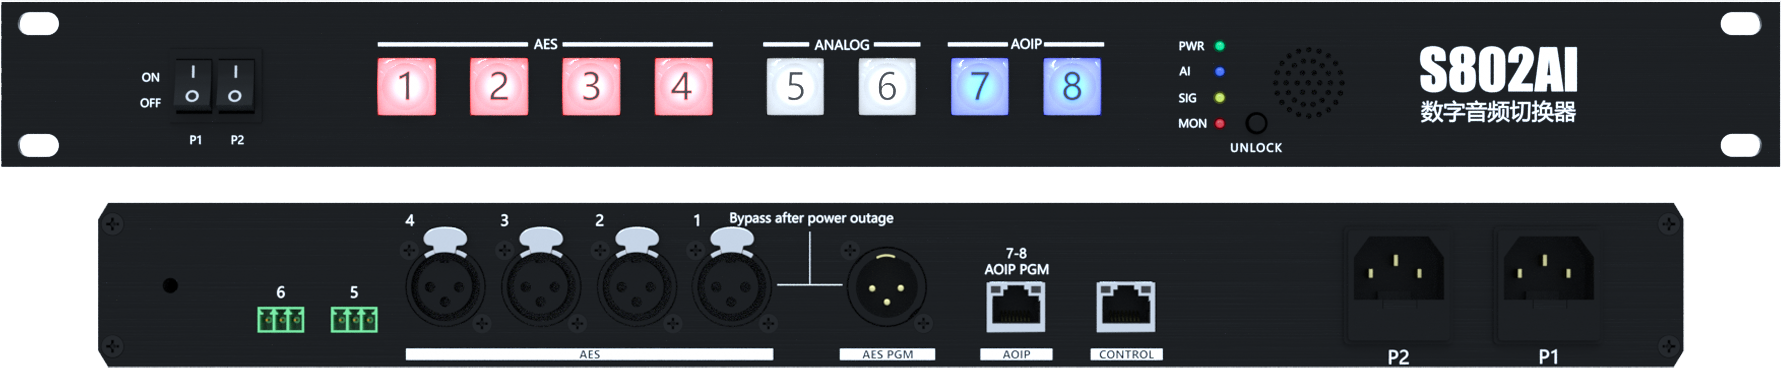Click the red MON indicator LED

coord(1219,124)
